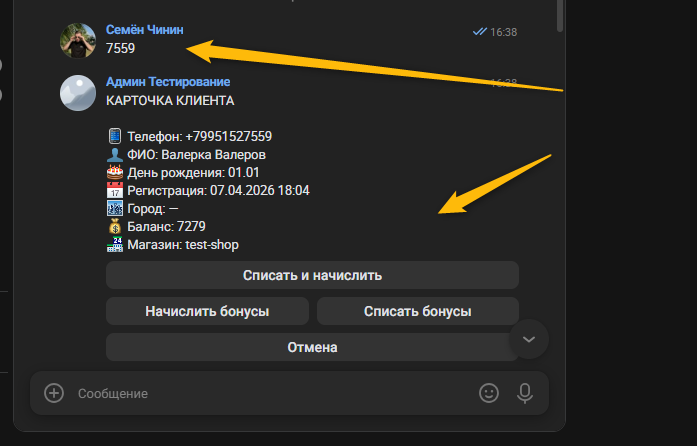This screenshot has width=697, height=446.
Task: Open Семён Чинин's avatar photo
Action: [78, 40]
